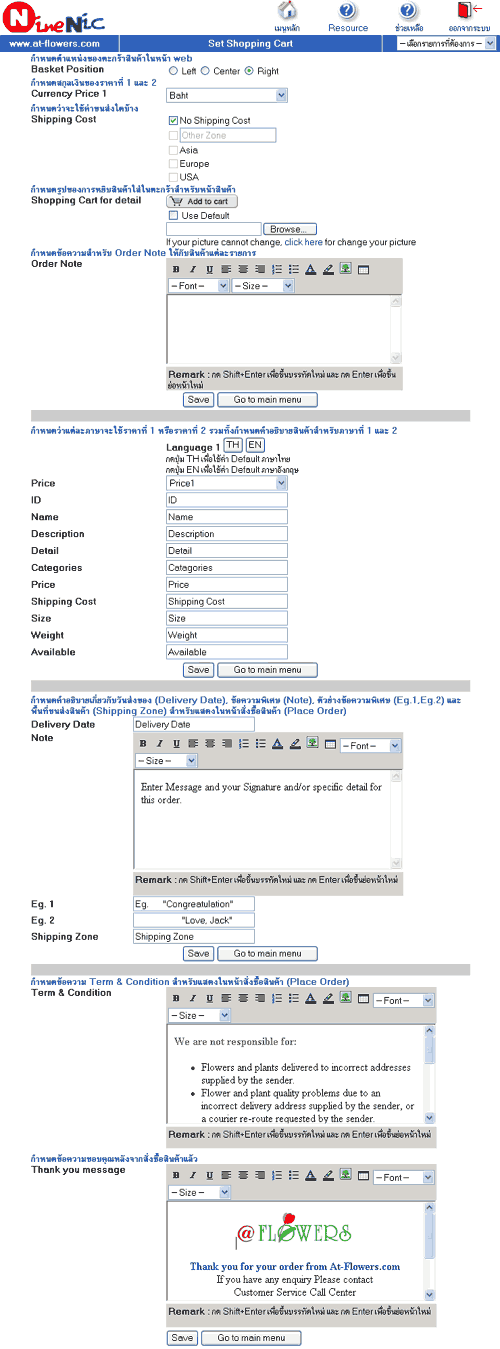Viewport: 500px width, 1349px height.
Task: Toggle italic in Order Note editor
Action: [x=193, y=269]
